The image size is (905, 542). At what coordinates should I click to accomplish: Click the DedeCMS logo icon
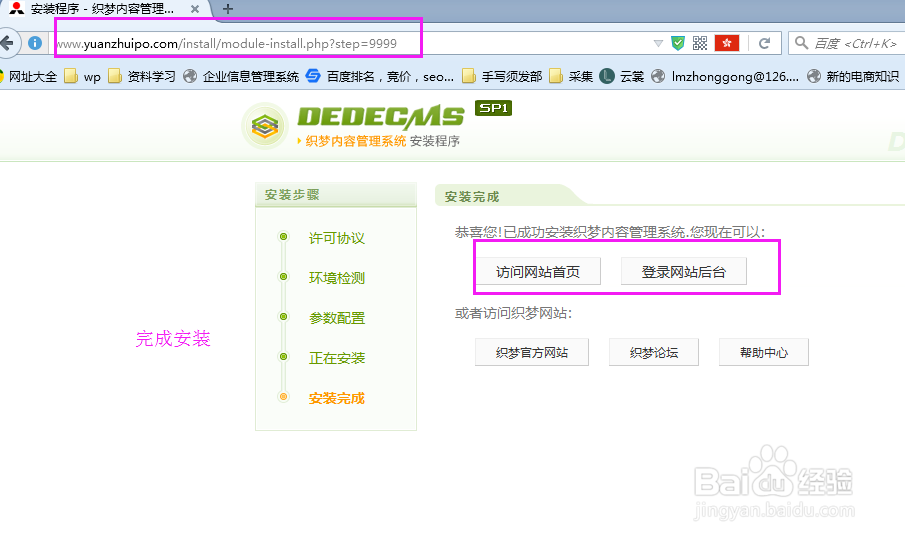click(265, 126)
